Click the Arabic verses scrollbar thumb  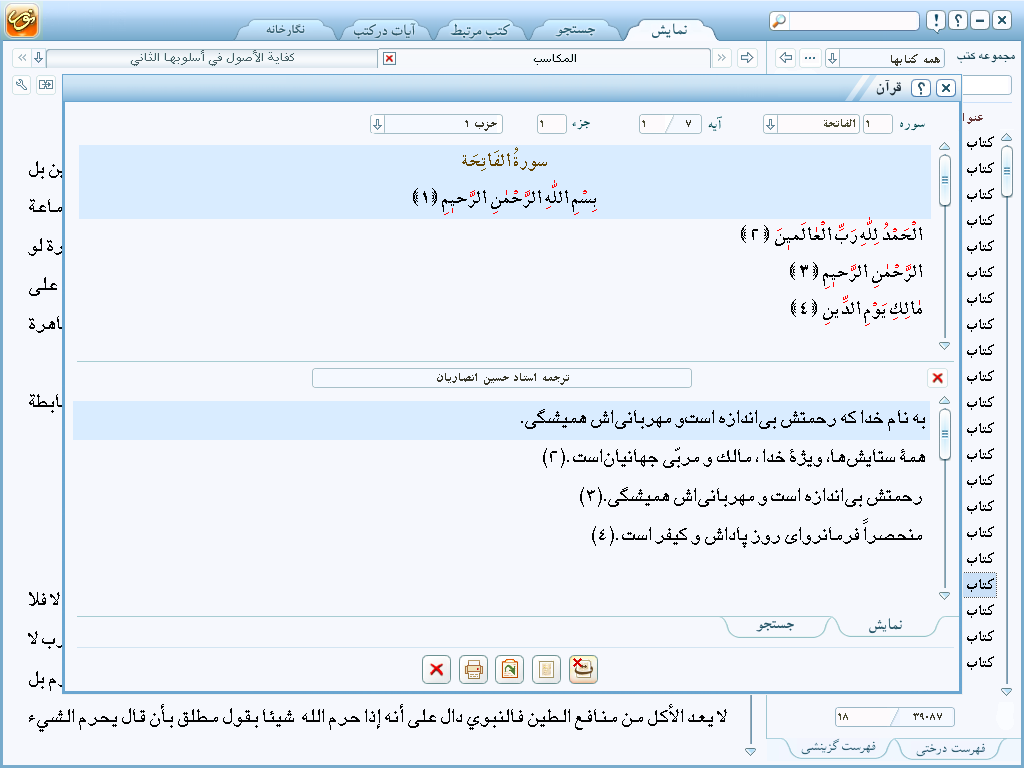[944, 180]
